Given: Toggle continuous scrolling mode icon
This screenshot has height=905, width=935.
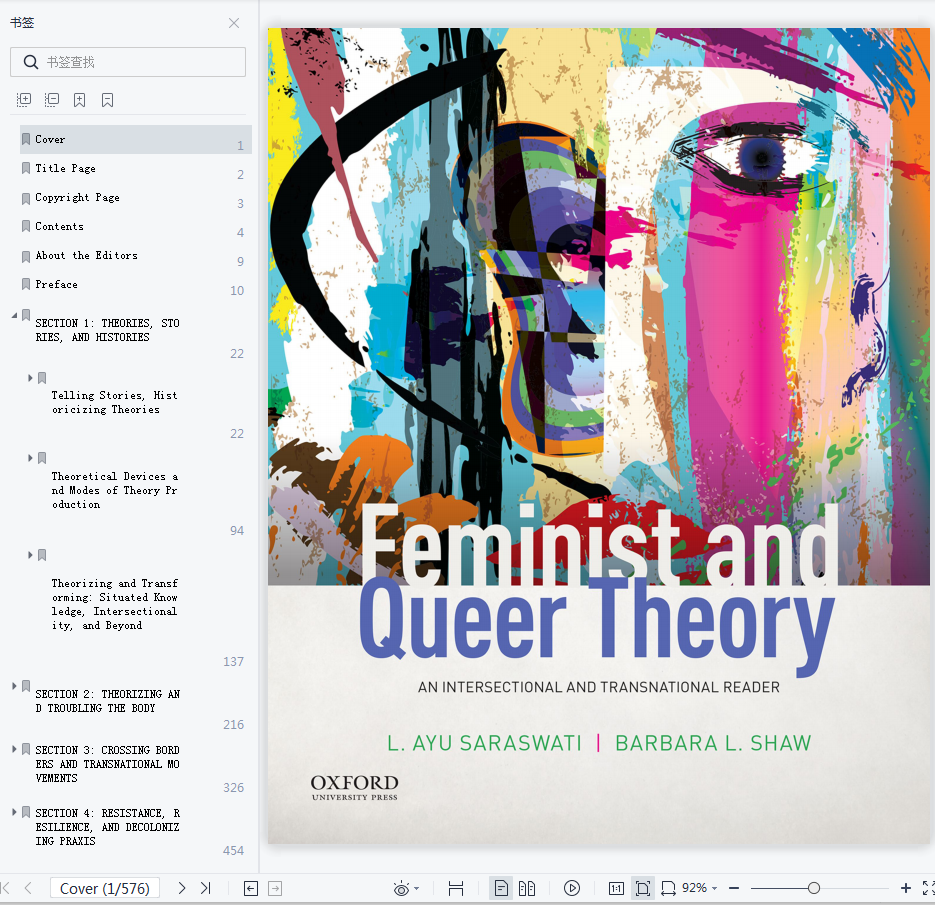Looking at the screenshot, I should point(456,889).
